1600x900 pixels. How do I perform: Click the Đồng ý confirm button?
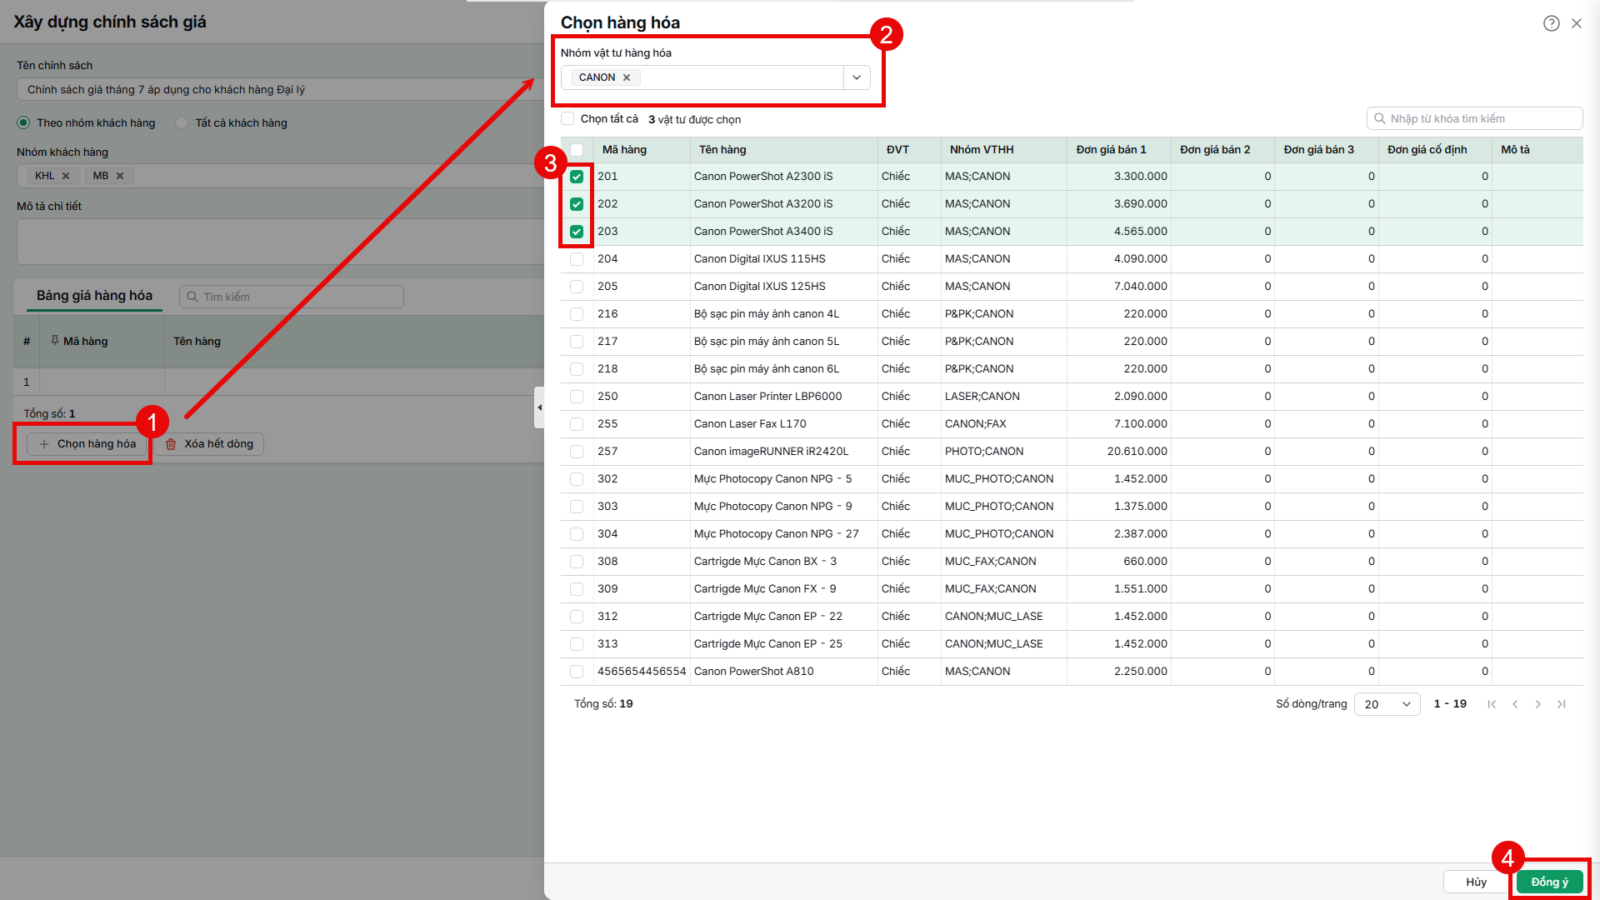point(1549,882)
